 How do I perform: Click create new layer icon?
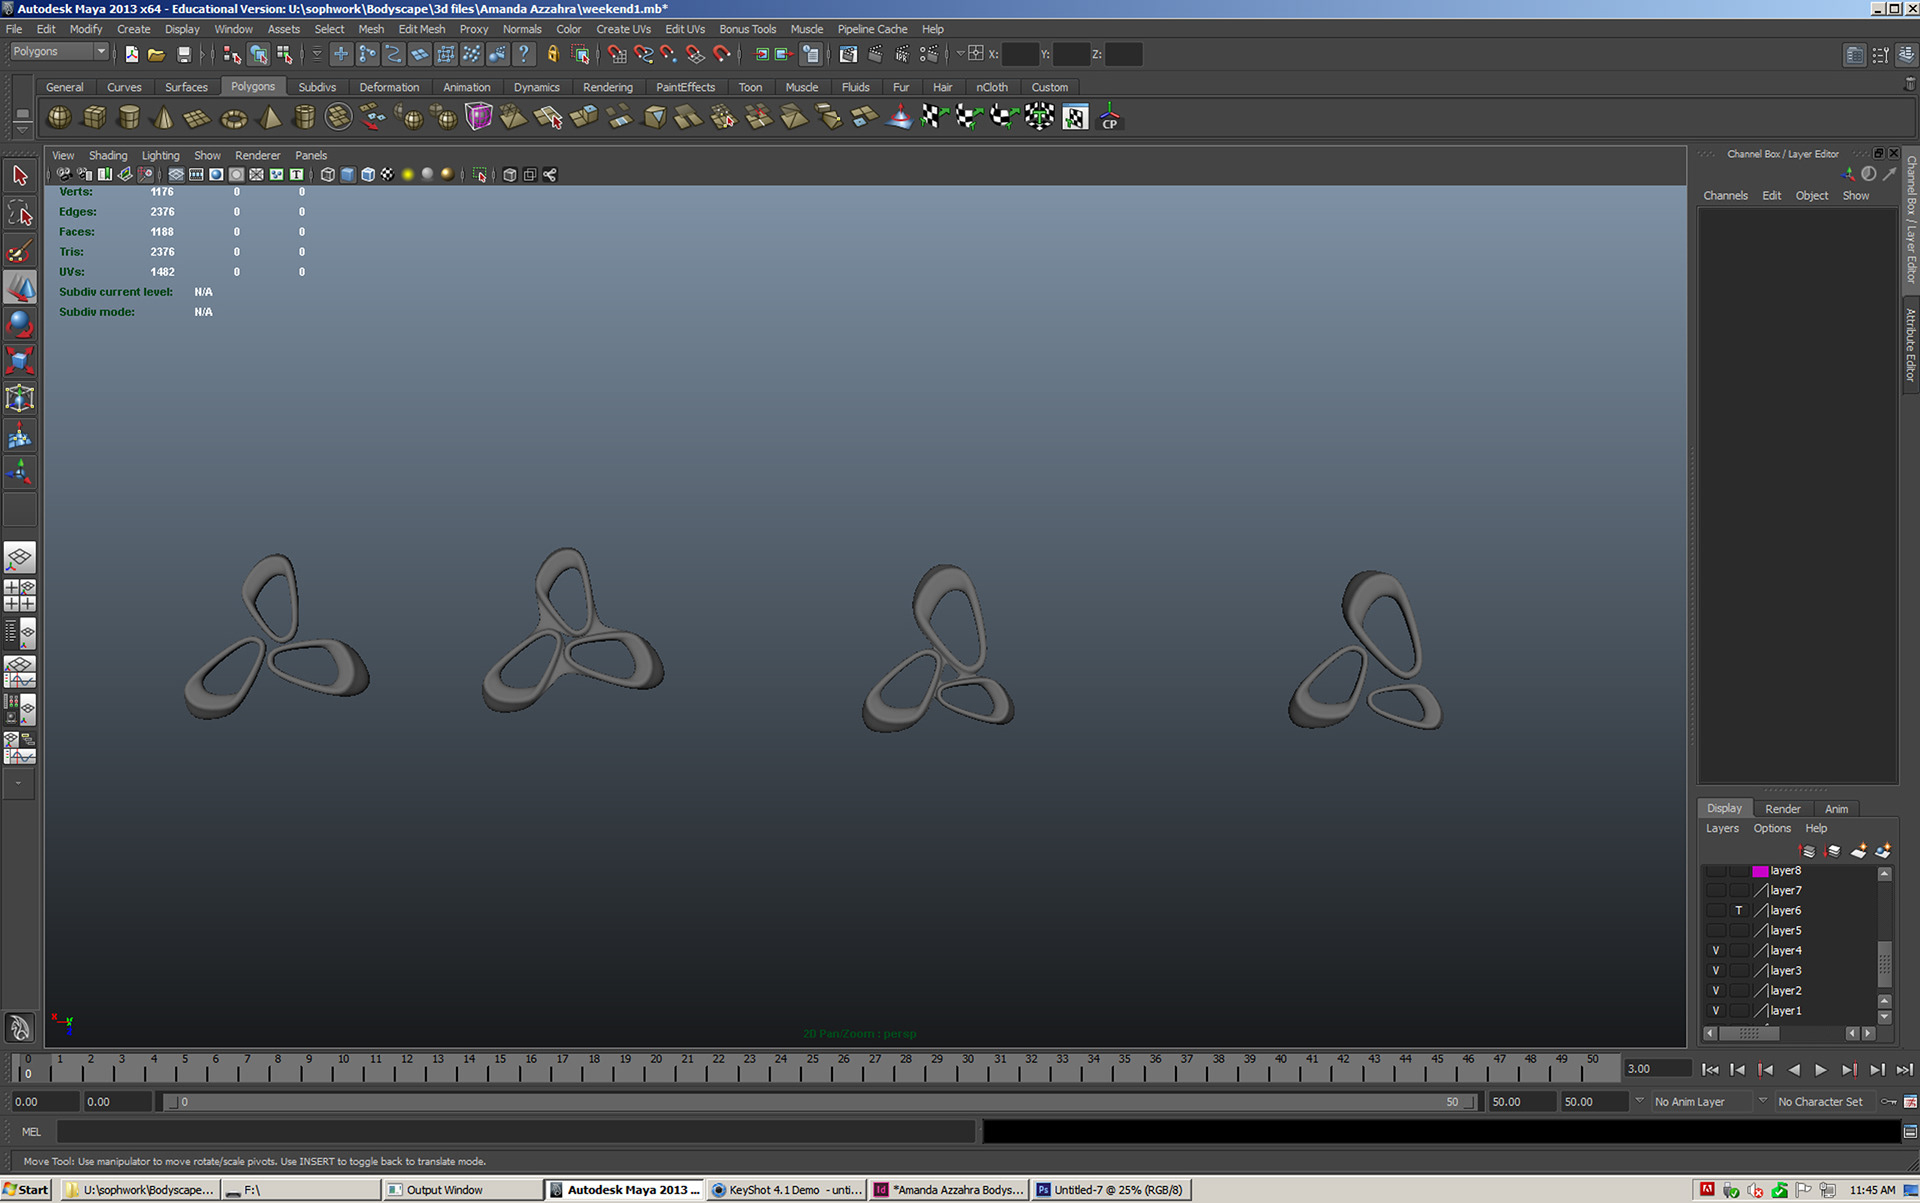pyautogui.click(x=1858, y=851)
